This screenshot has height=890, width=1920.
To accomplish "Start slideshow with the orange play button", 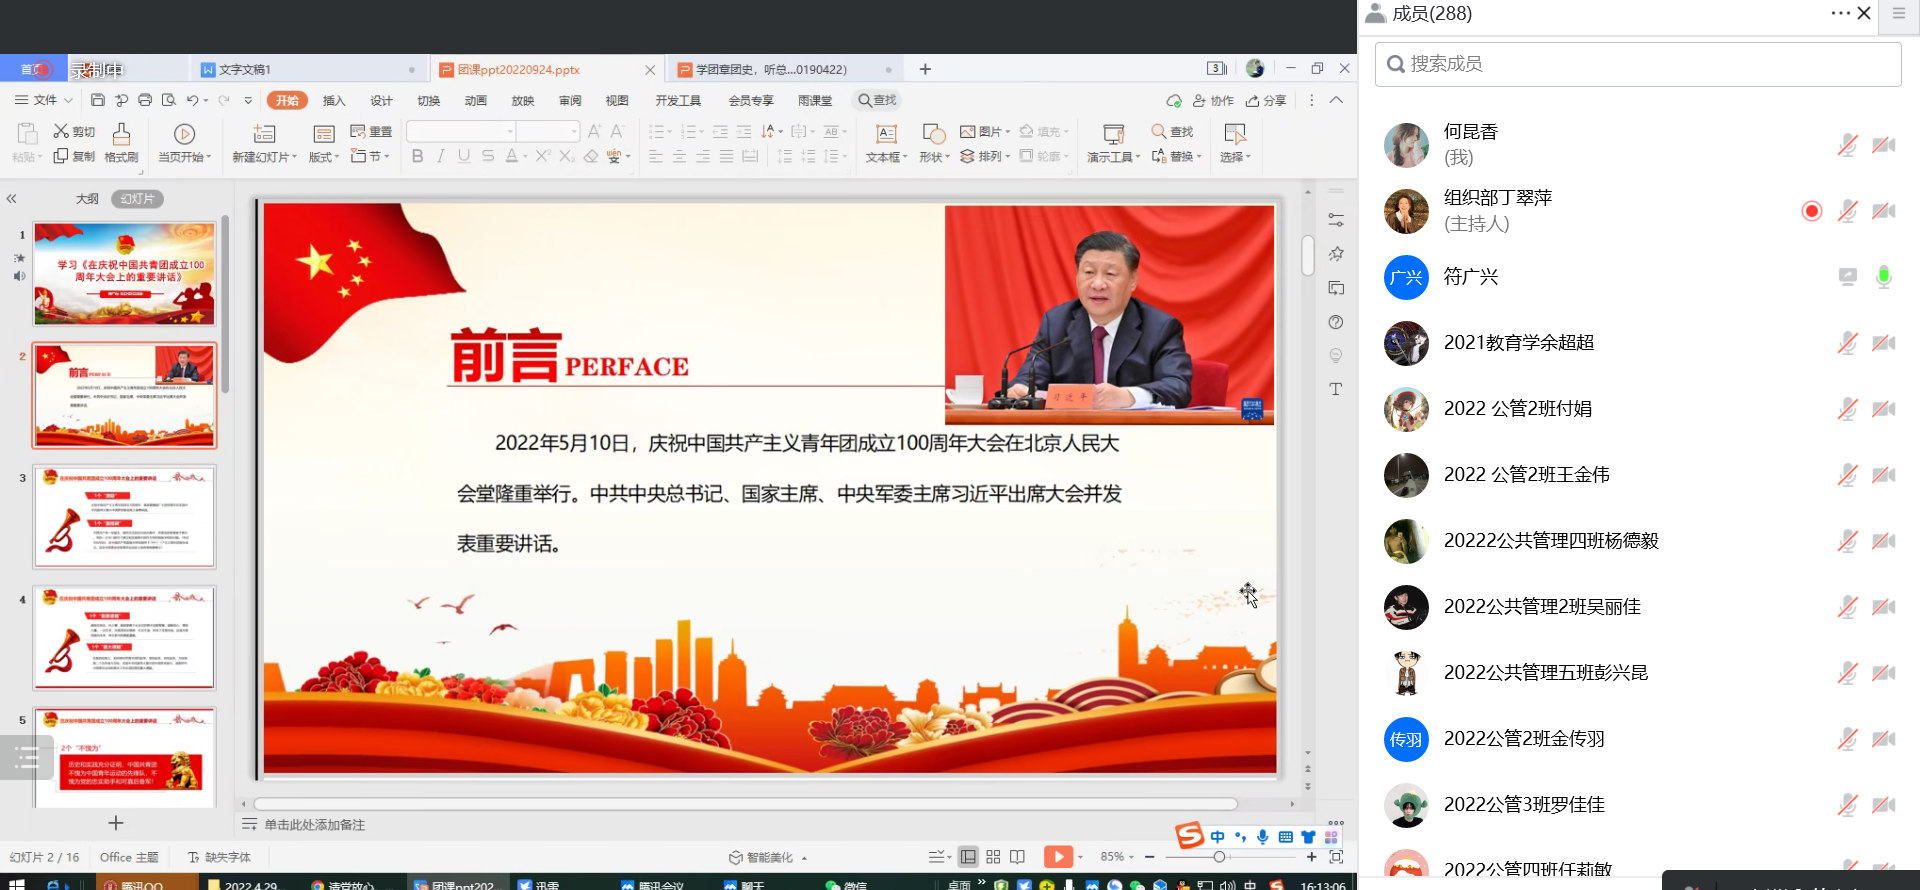I will [x=1057, y=857].
